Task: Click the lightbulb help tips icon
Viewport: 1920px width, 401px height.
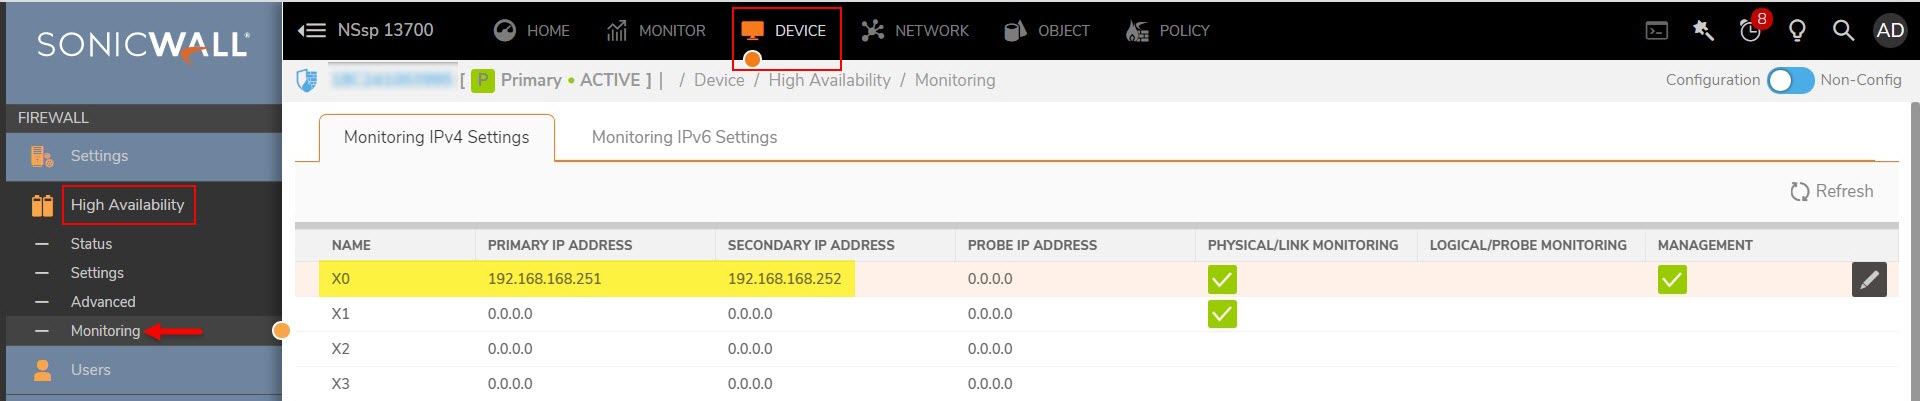Action: pos(1797,31)
